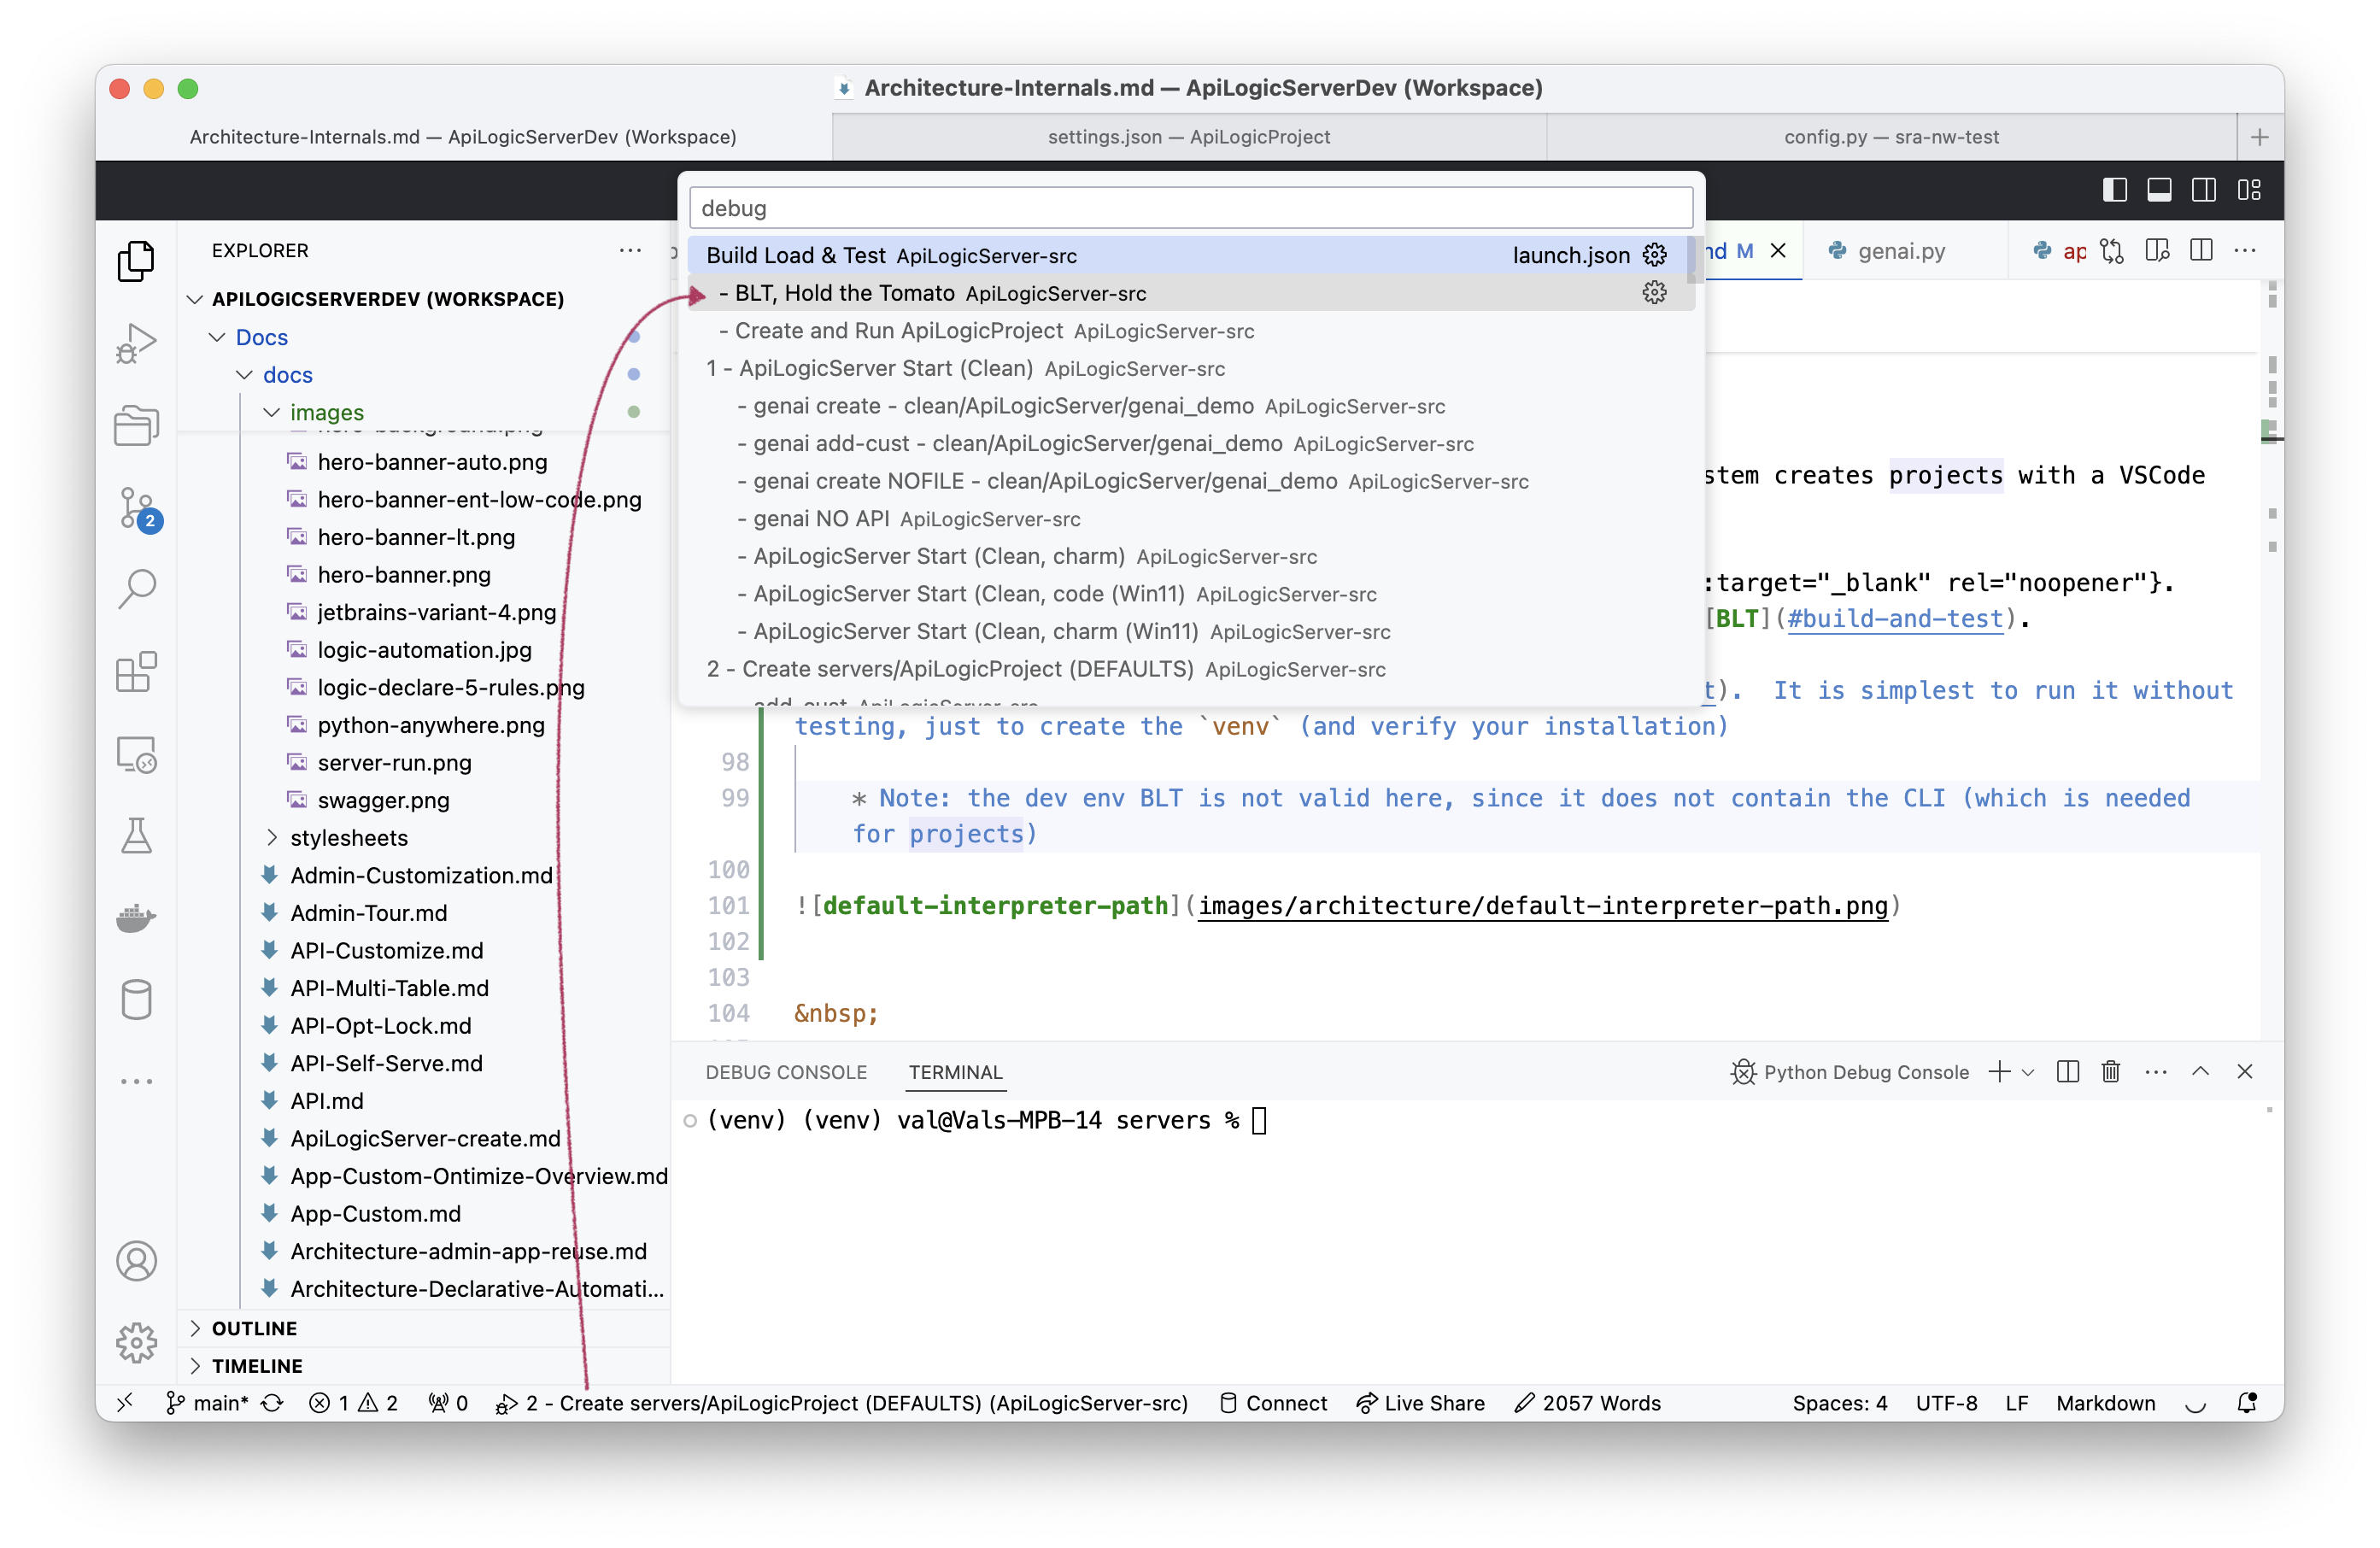
Task: Change language mode Markdown
Action: click(x=2105, y=1402)
